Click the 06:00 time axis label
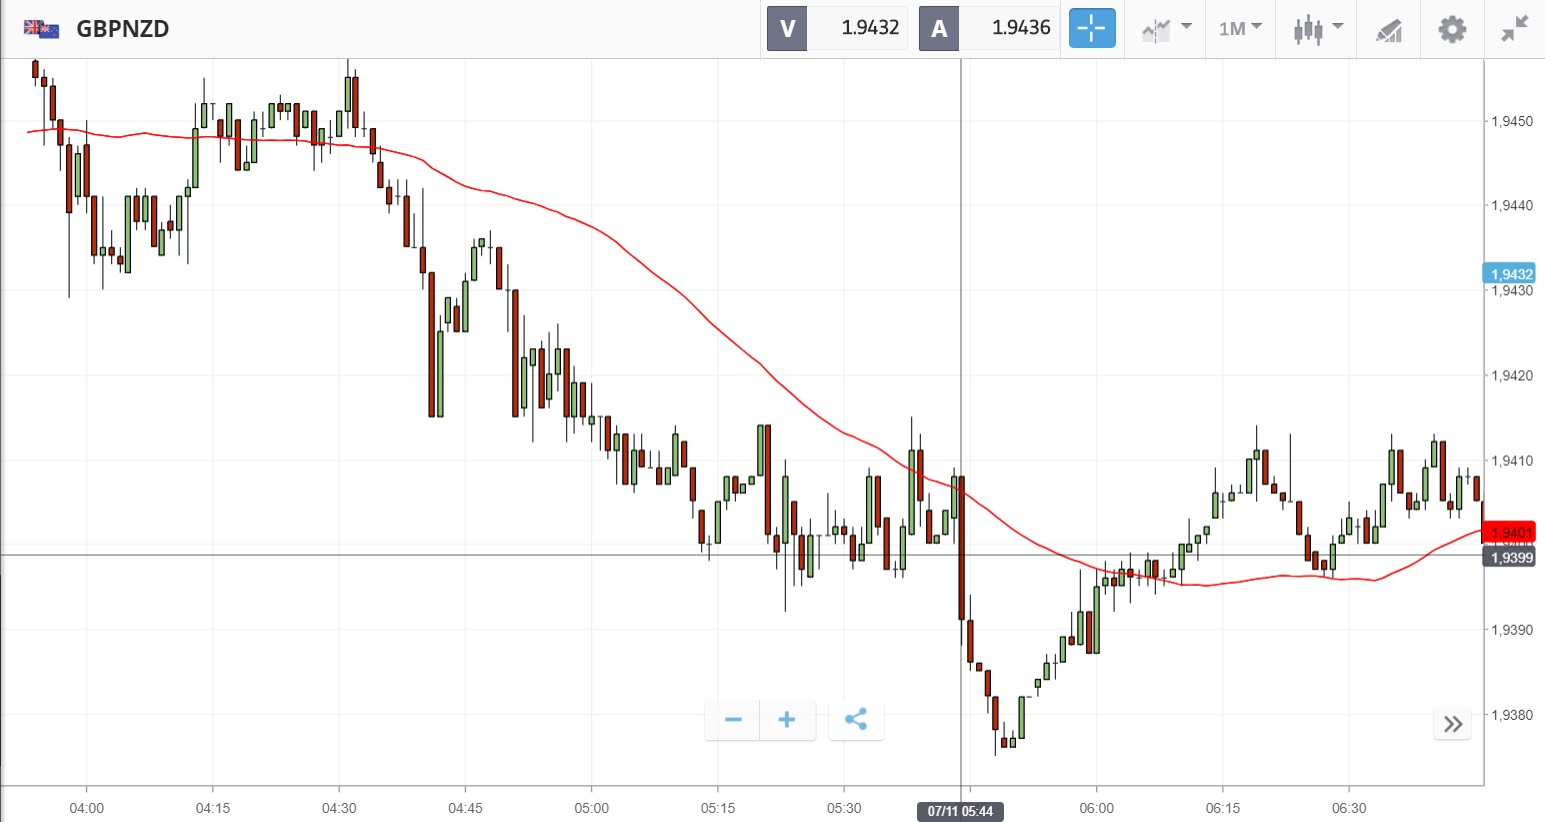 tap(1096, 808)
